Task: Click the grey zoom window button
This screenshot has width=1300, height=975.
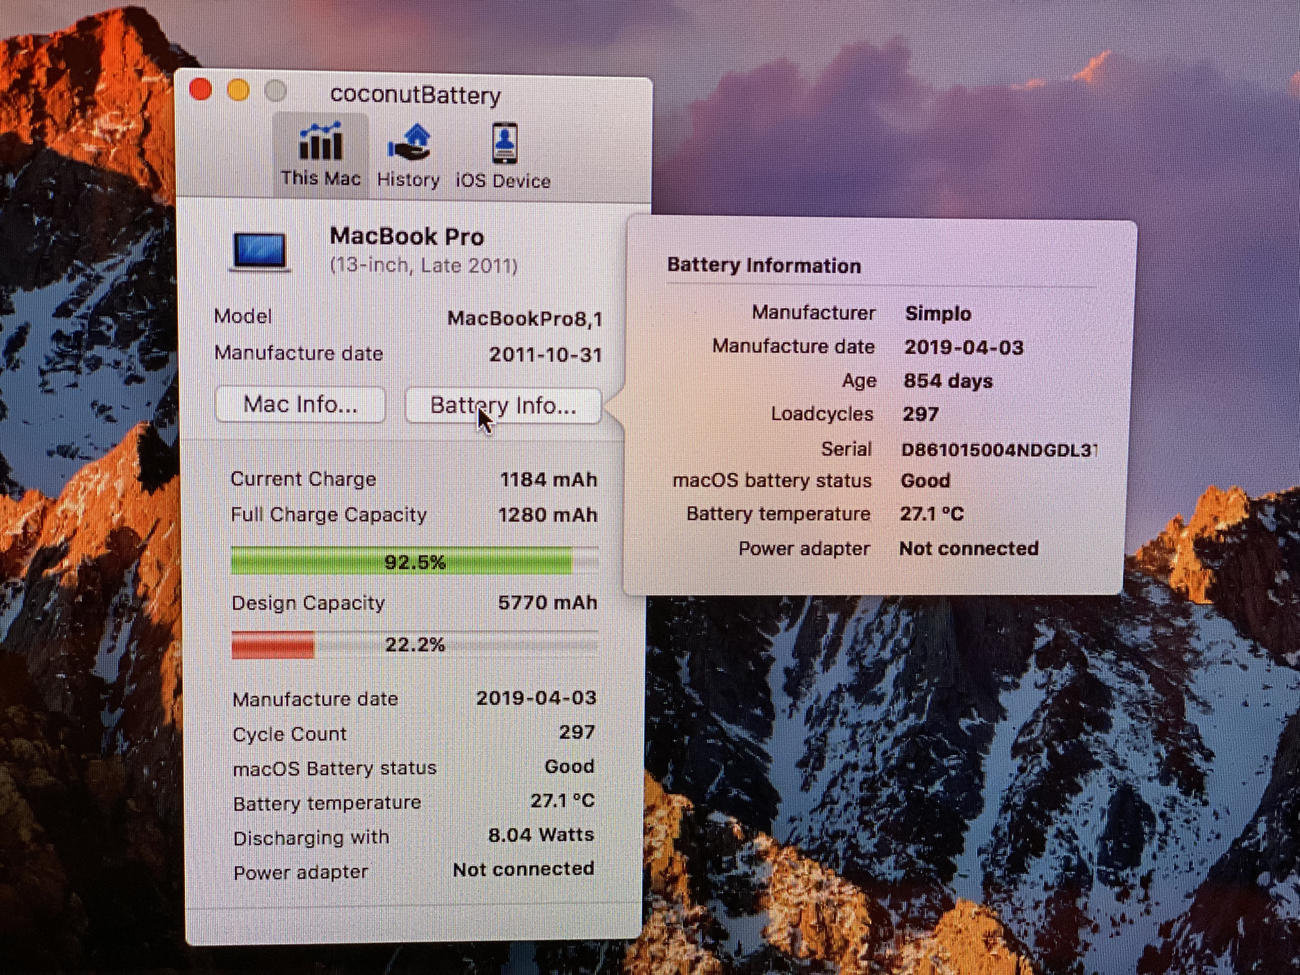Action: pos(275,91)
